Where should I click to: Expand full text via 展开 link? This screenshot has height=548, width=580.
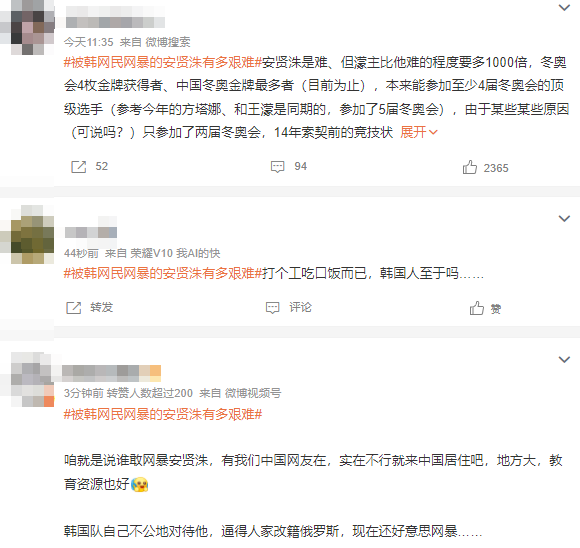tap(419, 132)
